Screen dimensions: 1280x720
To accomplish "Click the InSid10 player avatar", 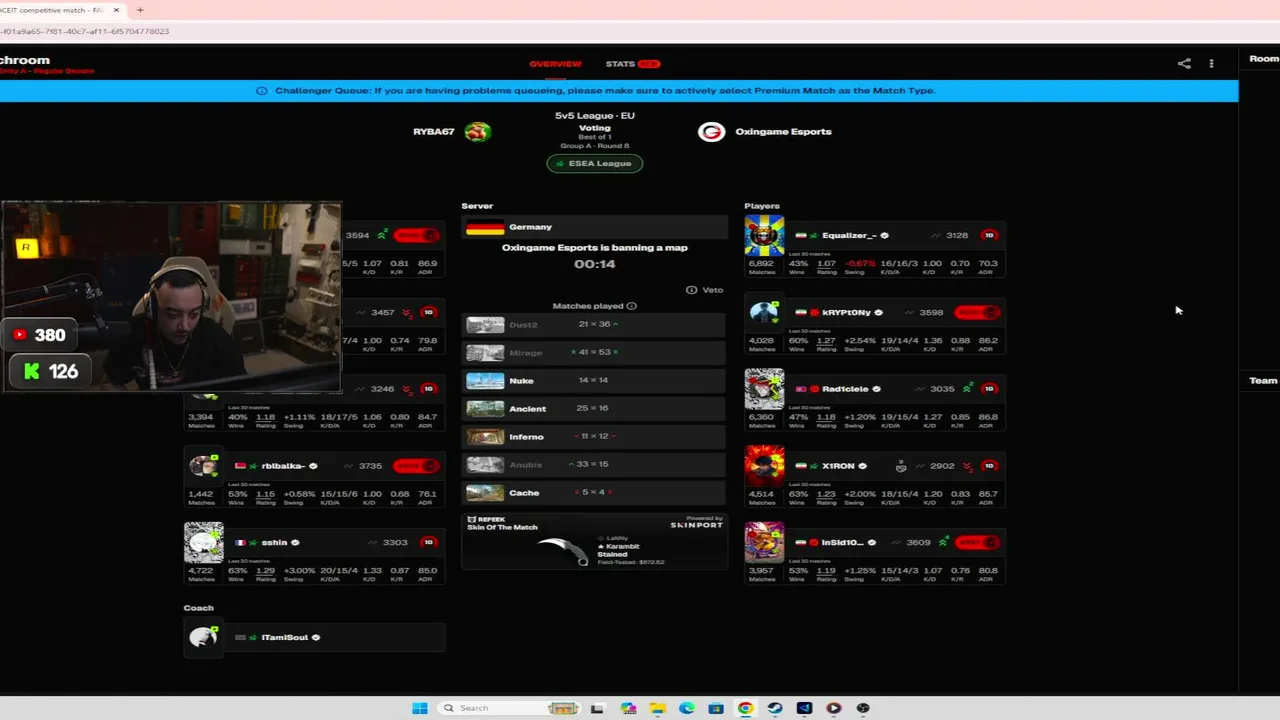I will pos(764,543).
